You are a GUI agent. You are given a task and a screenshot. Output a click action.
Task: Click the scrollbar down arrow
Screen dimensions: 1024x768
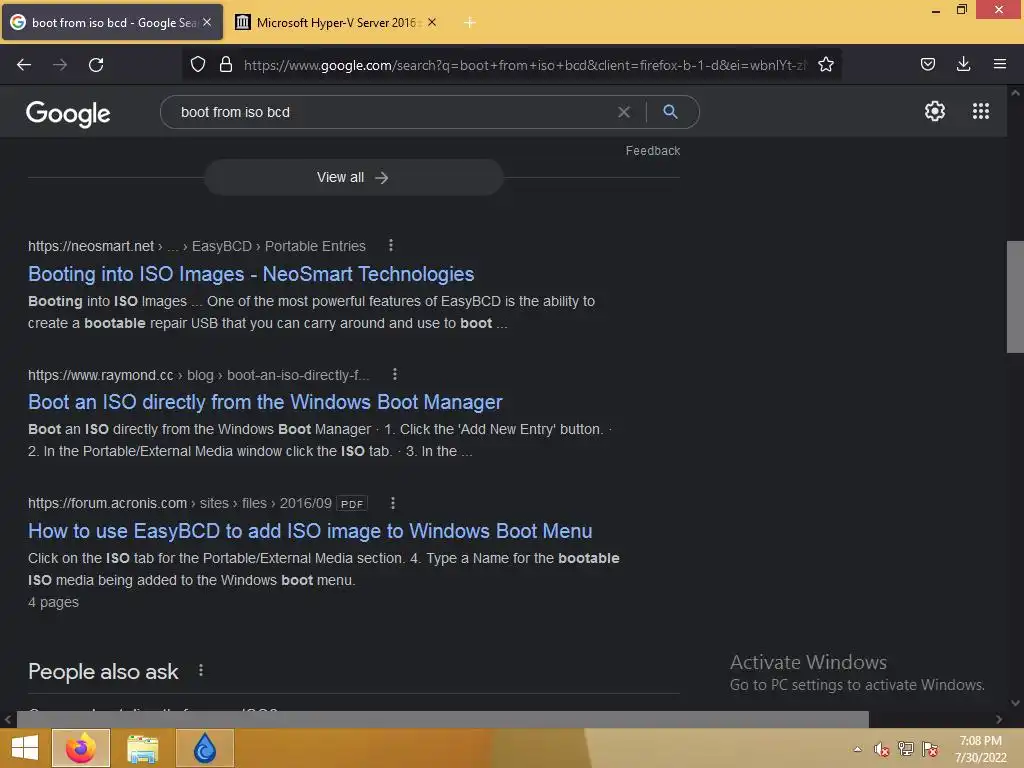coord(1015,703)
